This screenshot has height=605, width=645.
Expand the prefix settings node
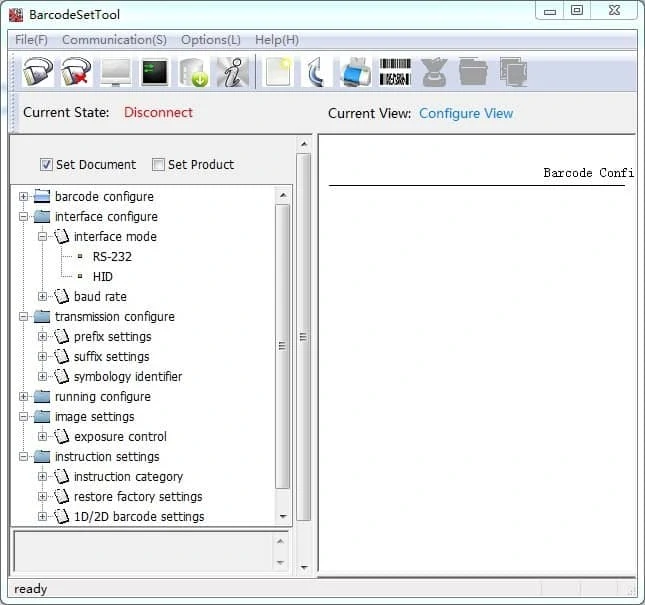coord(42,336)
